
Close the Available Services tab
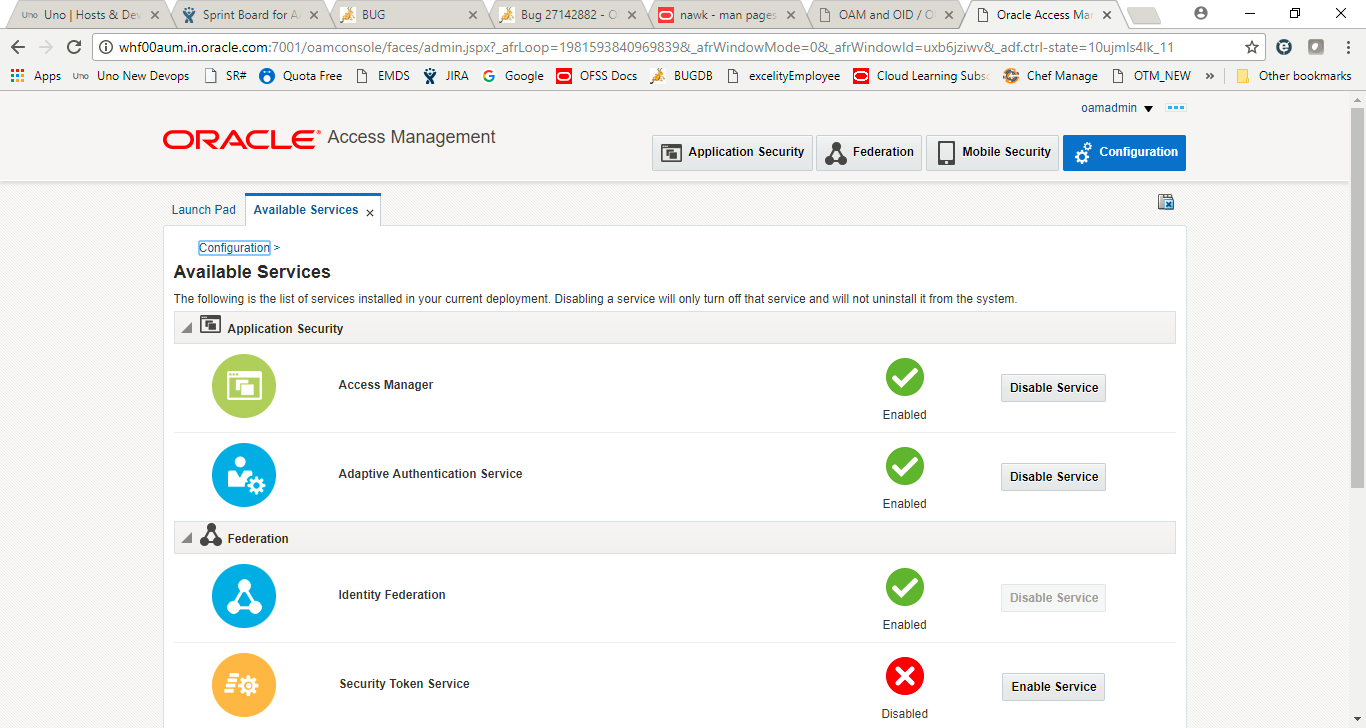click(370, 213)
